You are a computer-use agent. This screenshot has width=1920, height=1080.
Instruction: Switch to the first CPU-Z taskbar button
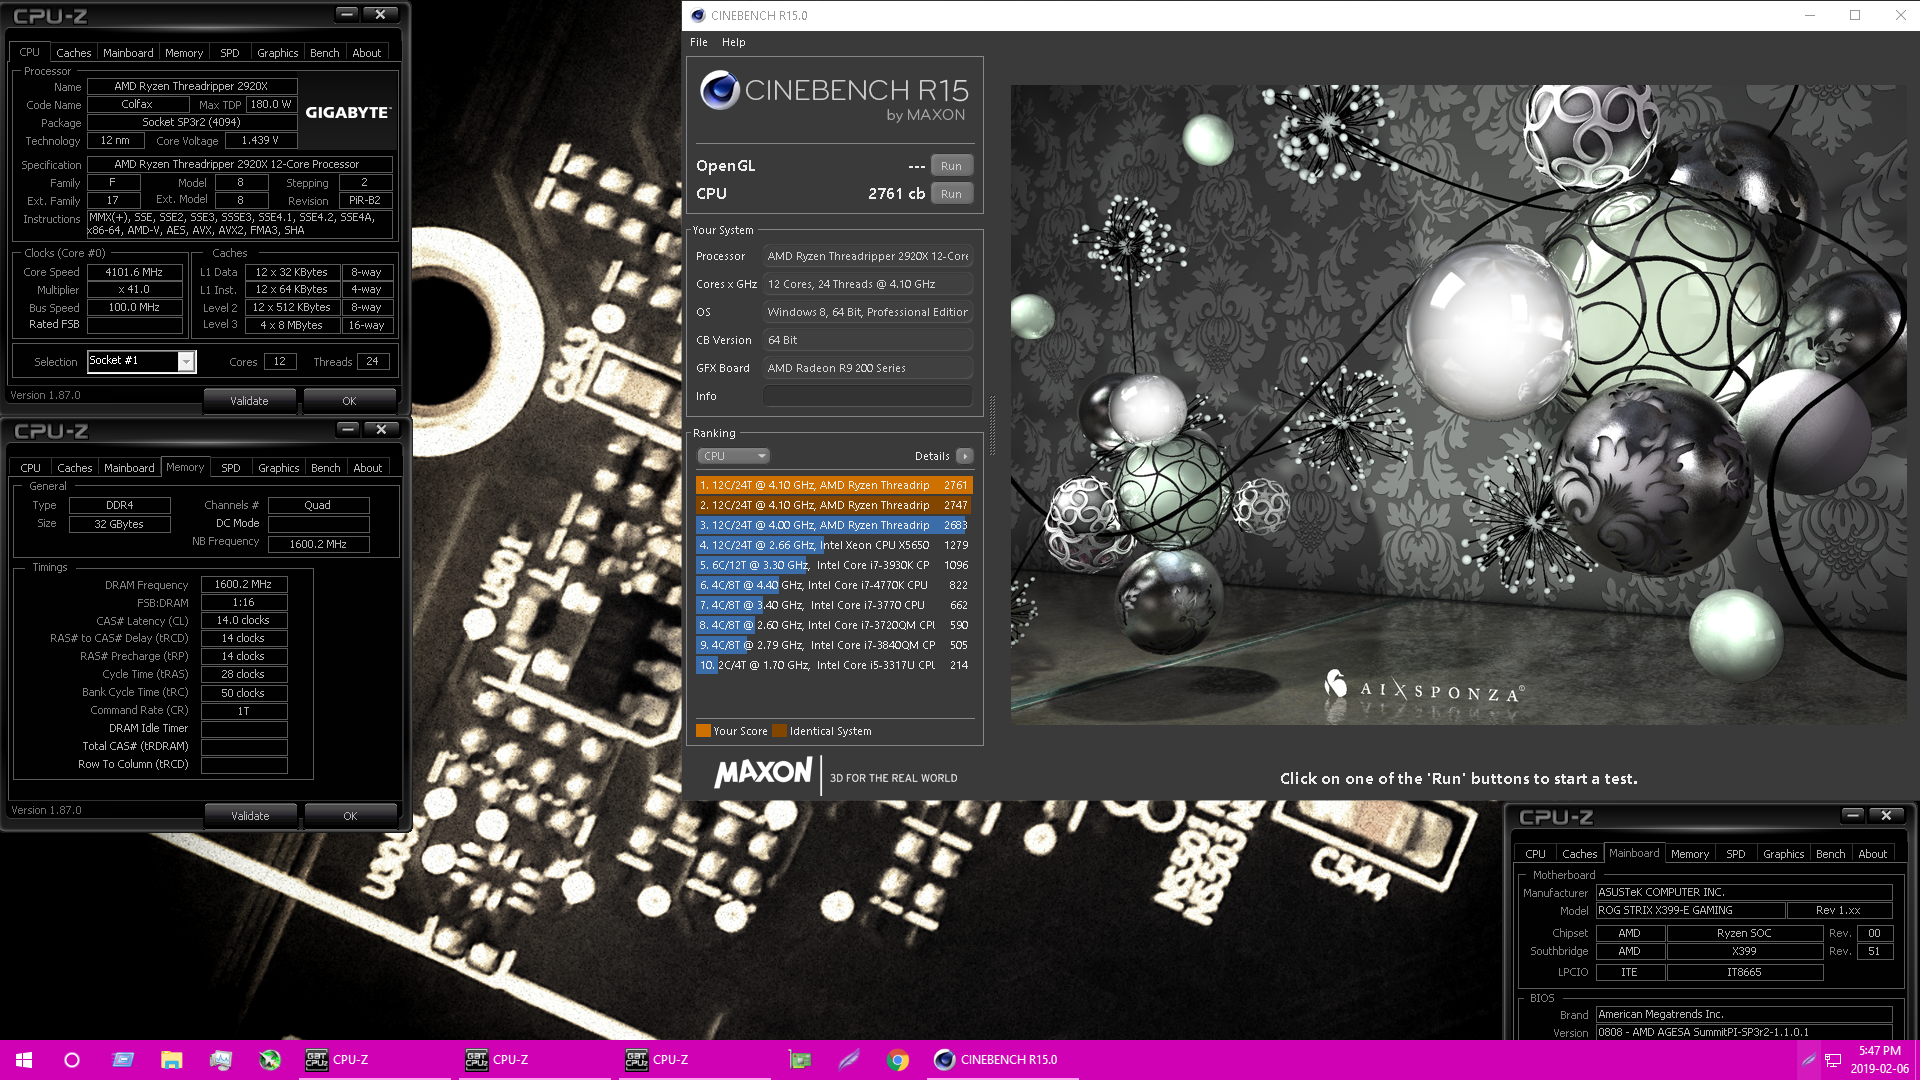click(x=375, y=1060)
